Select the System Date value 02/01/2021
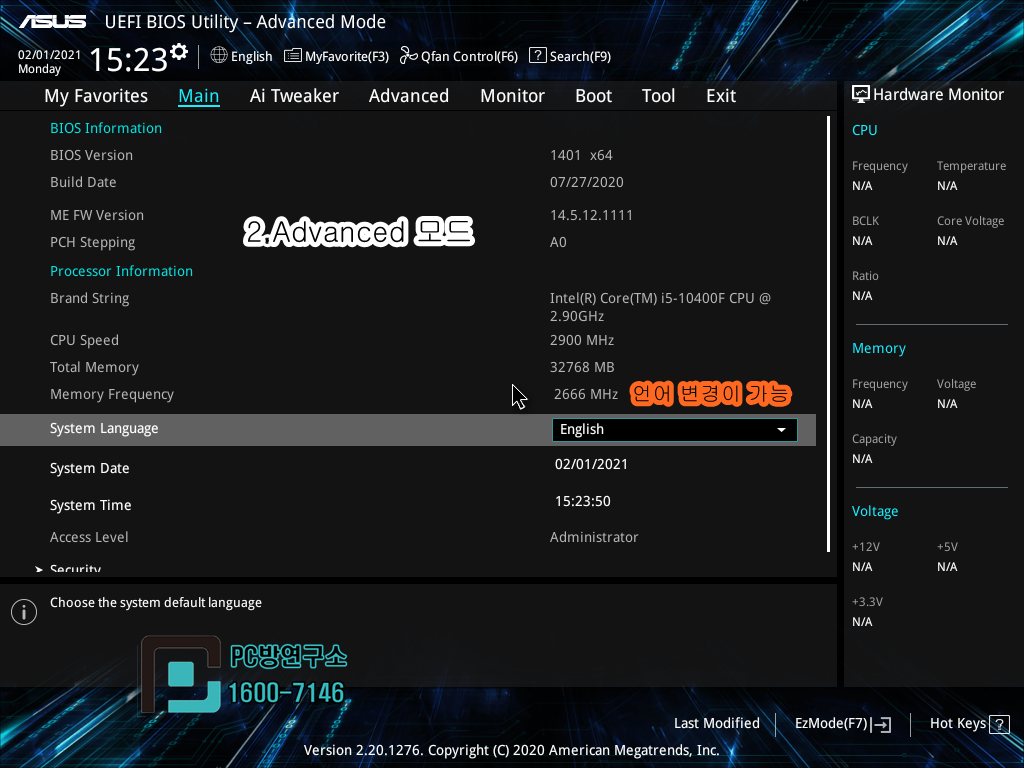 pyautogui.click(x=591, y=464)
